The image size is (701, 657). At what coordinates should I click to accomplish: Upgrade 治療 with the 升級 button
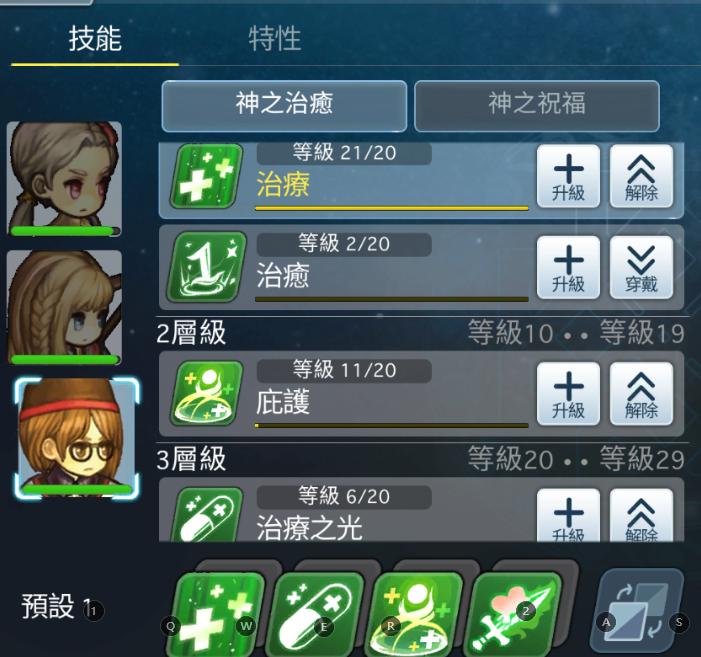pos(568,177)
